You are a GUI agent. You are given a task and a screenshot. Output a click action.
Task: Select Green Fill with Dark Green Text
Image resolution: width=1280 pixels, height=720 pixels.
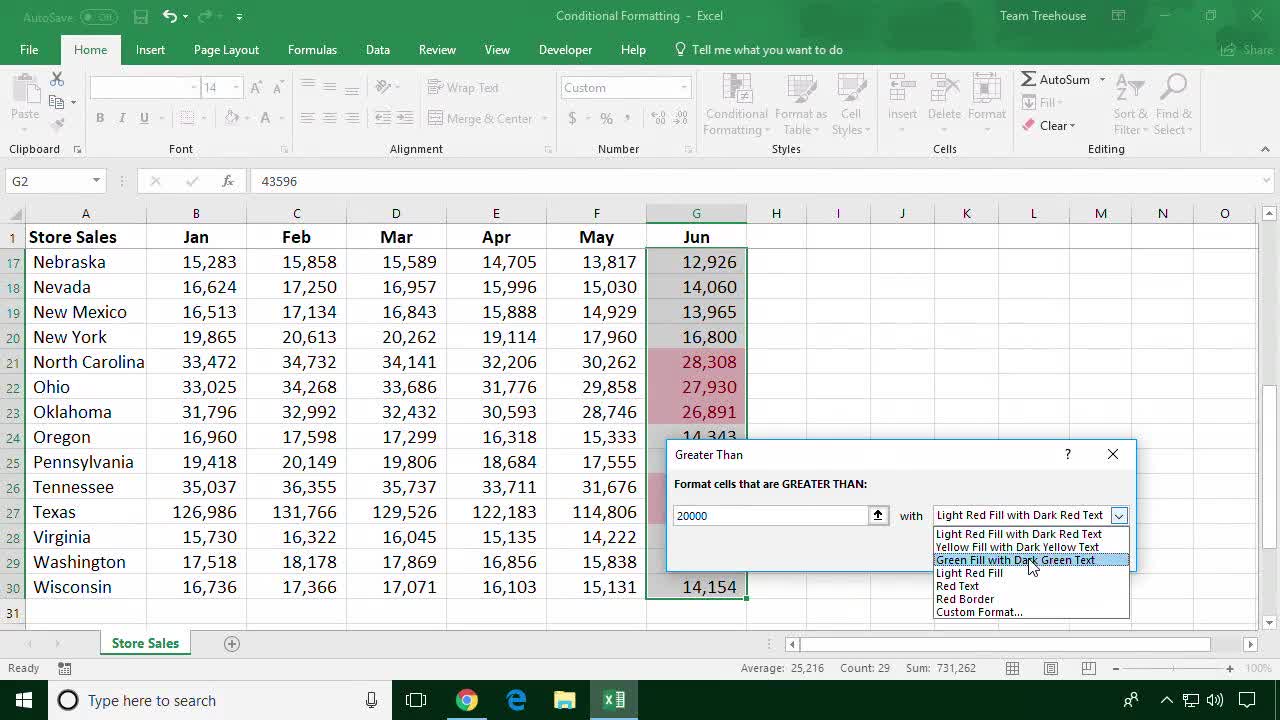pyautogui.click(x=1015, y=560)
